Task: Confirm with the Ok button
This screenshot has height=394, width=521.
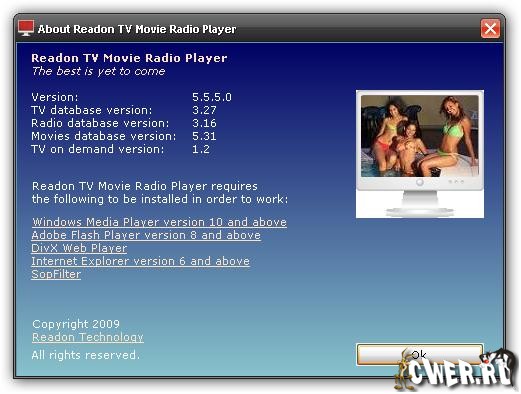Action: click(x=420, y=355)
